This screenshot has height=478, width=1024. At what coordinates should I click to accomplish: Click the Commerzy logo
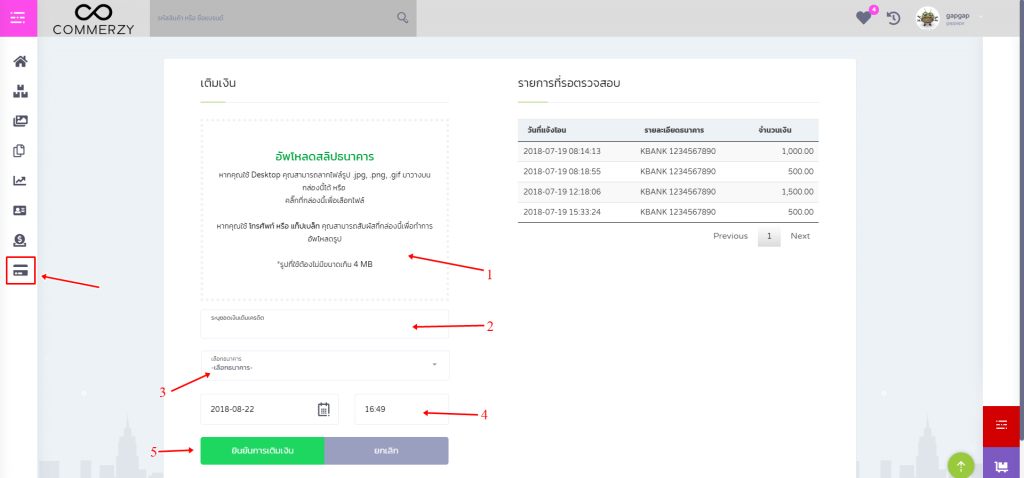(x=93, y=18)
